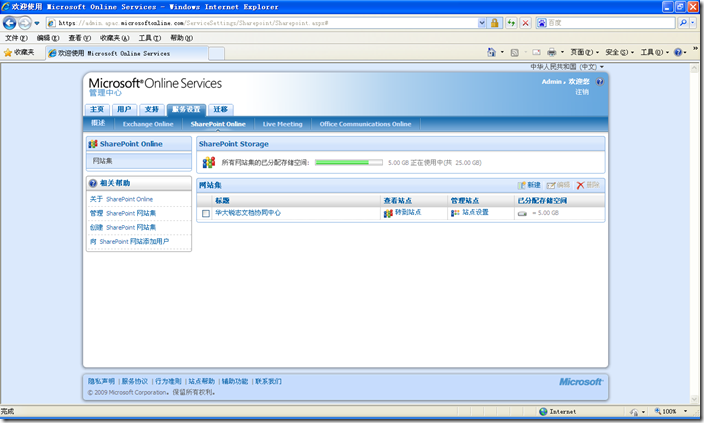Click the 删除 delete button
This screenshot has height=423, width=704.
pyautogui.click(x=588, y=185)
